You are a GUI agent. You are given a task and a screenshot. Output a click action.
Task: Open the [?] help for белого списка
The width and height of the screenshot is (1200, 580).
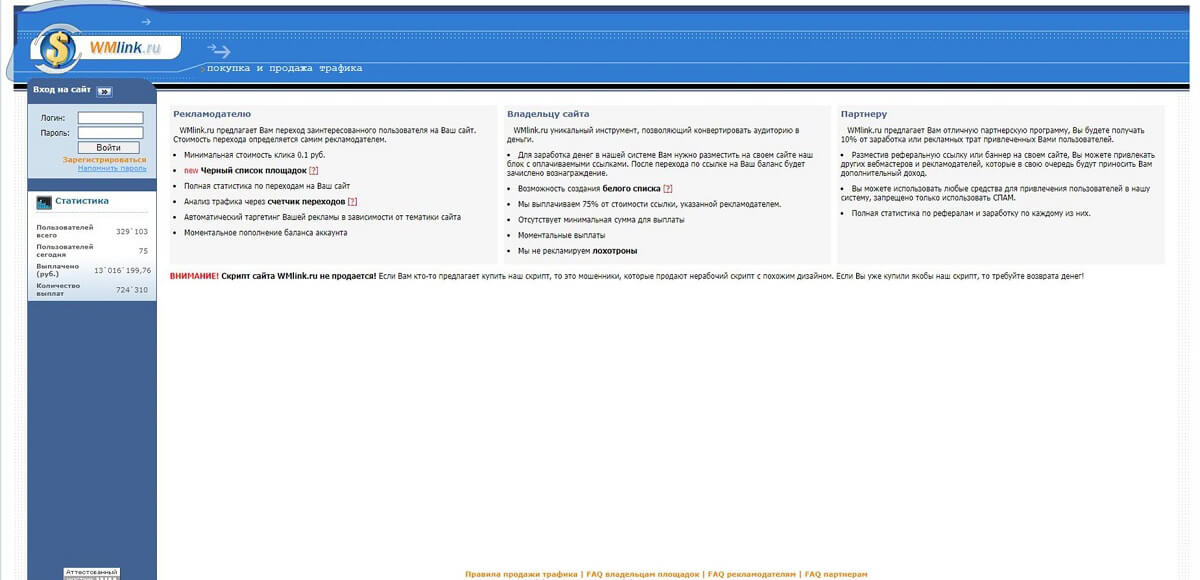(x=668, y=188)
